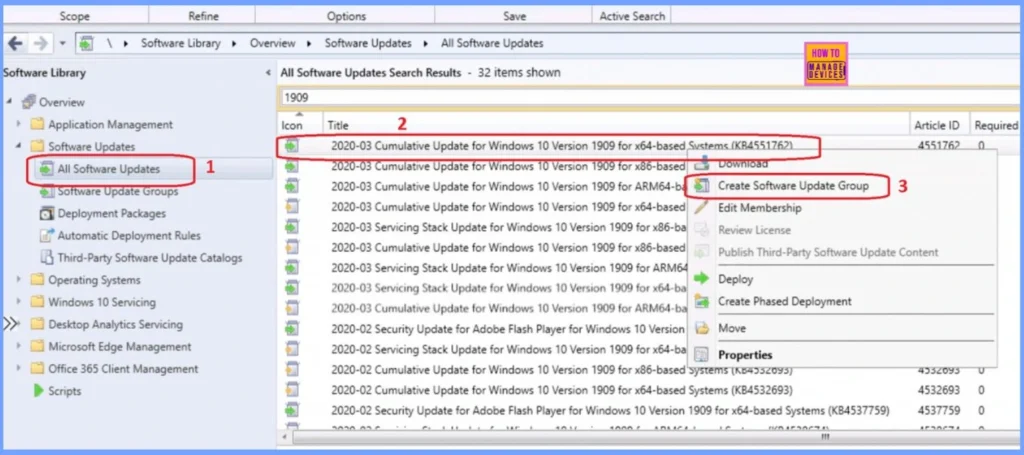
Task: Open the Active Search ribbon group
Action: (x=632, y=16)
